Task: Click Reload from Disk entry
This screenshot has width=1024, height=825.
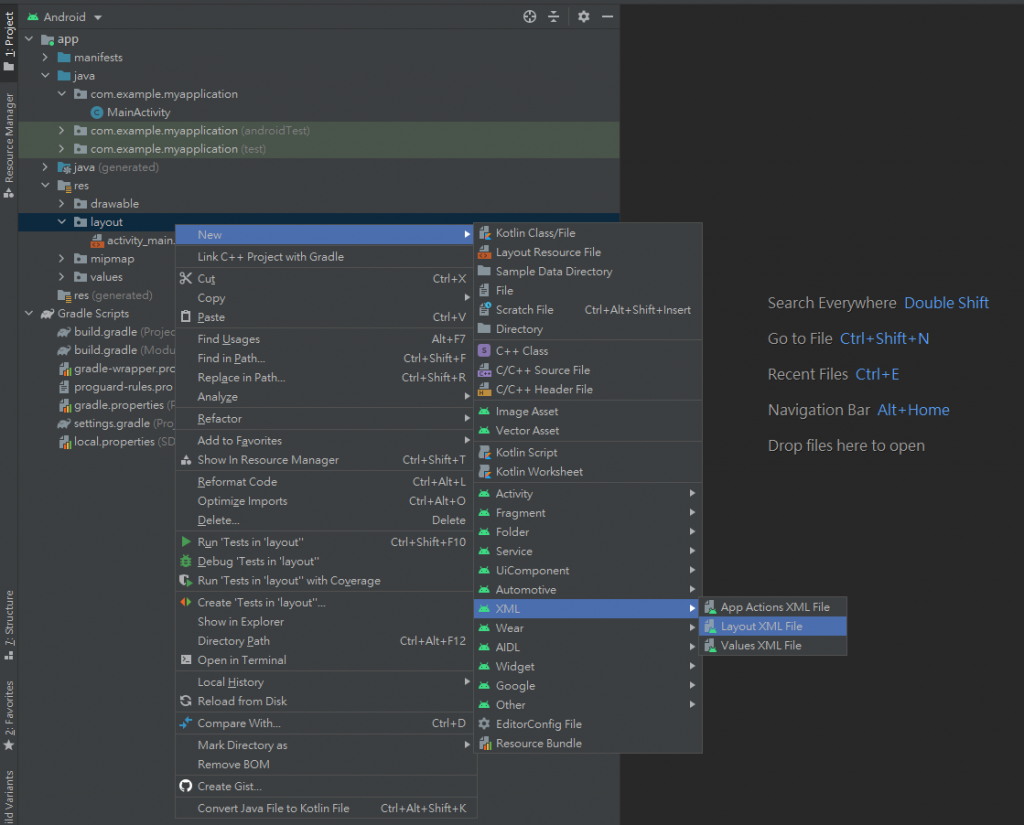Action: [326, 702]
